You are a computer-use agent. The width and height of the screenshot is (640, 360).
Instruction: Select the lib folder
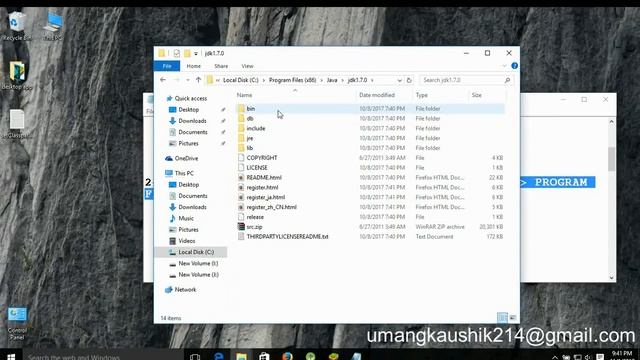coord(250,148)
